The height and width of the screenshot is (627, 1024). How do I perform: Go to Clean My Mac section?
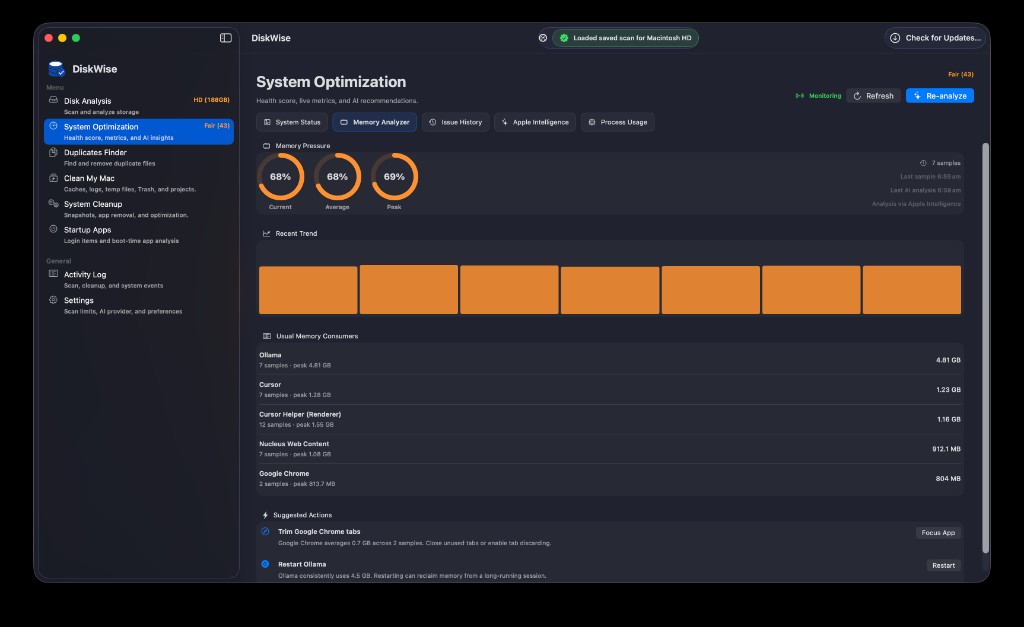click(138, 183)
